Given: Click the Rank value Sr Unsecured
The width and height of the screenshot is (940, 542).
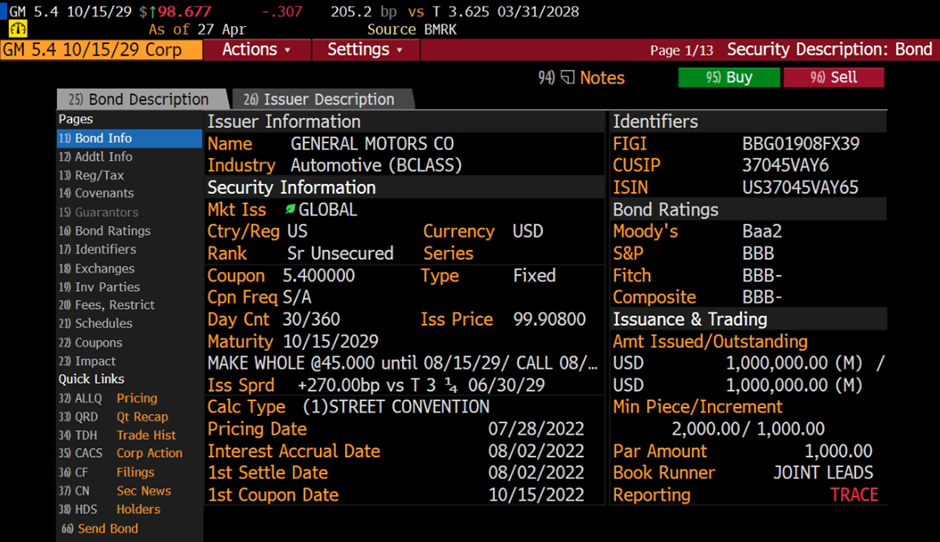Looking at the screenshot, I should pos(340,253).
